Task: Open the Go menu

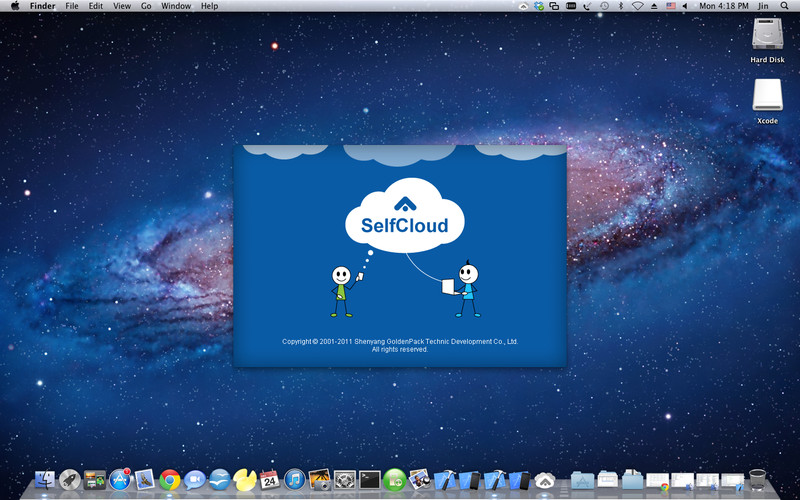Action: point(146,6)
